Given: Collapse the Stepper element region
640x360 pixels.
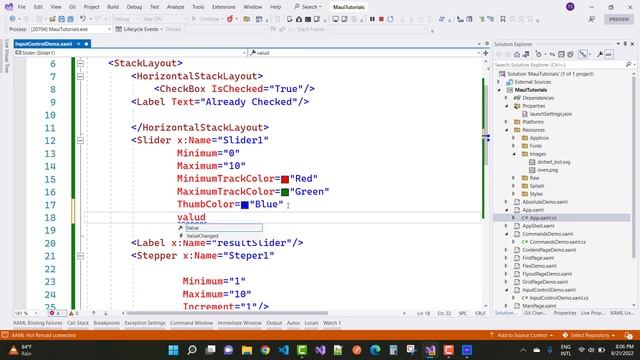Looking at the screenshot, I should pyautogui.click(x=80, y=256).
